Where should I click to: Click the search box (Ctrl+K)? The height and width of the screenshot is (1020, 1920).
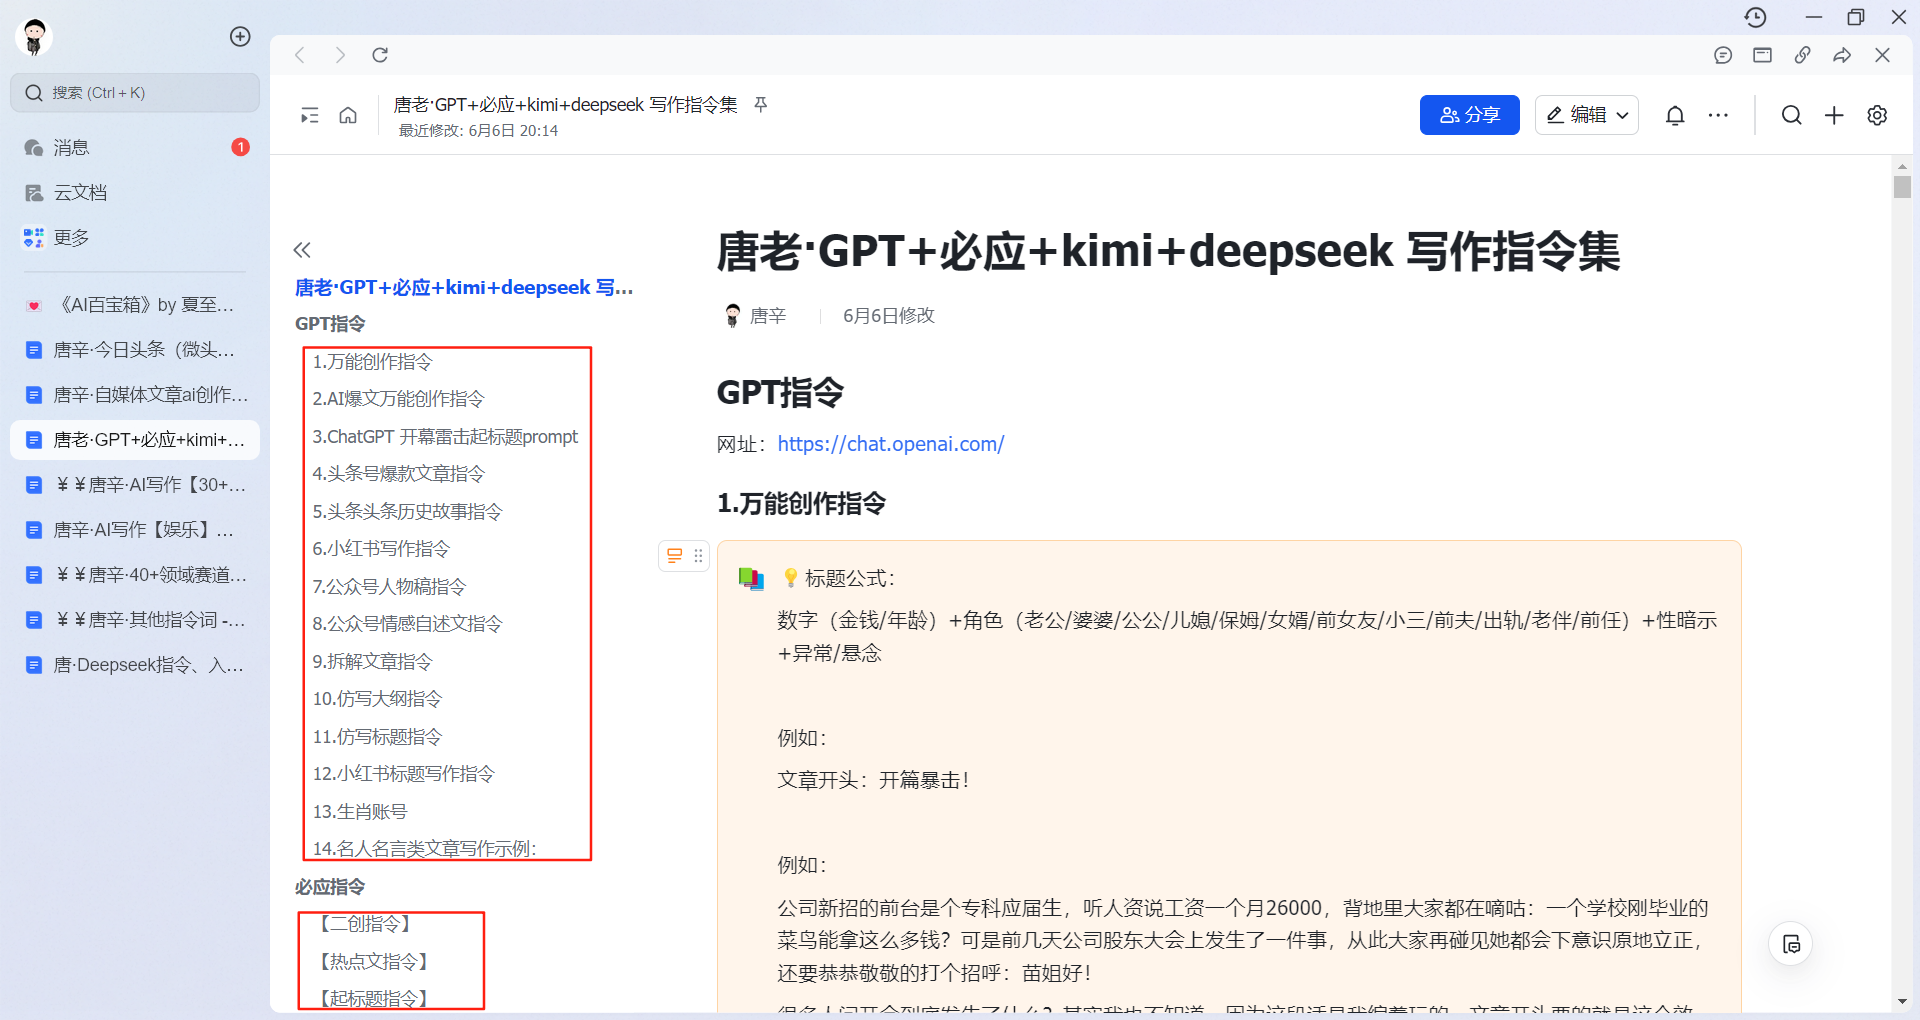(x=135, y=93)
